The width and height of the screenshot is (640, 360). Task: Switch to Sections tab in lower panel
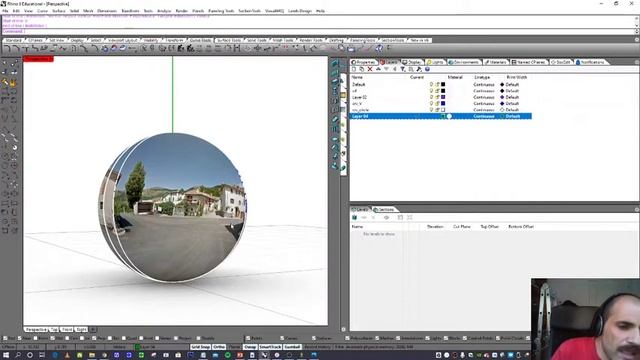click(x=384, y=209)
